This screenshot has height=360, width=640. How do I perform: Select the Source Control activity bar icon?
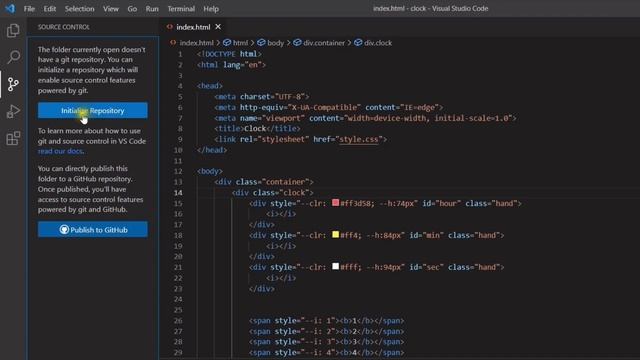point(13,84)
